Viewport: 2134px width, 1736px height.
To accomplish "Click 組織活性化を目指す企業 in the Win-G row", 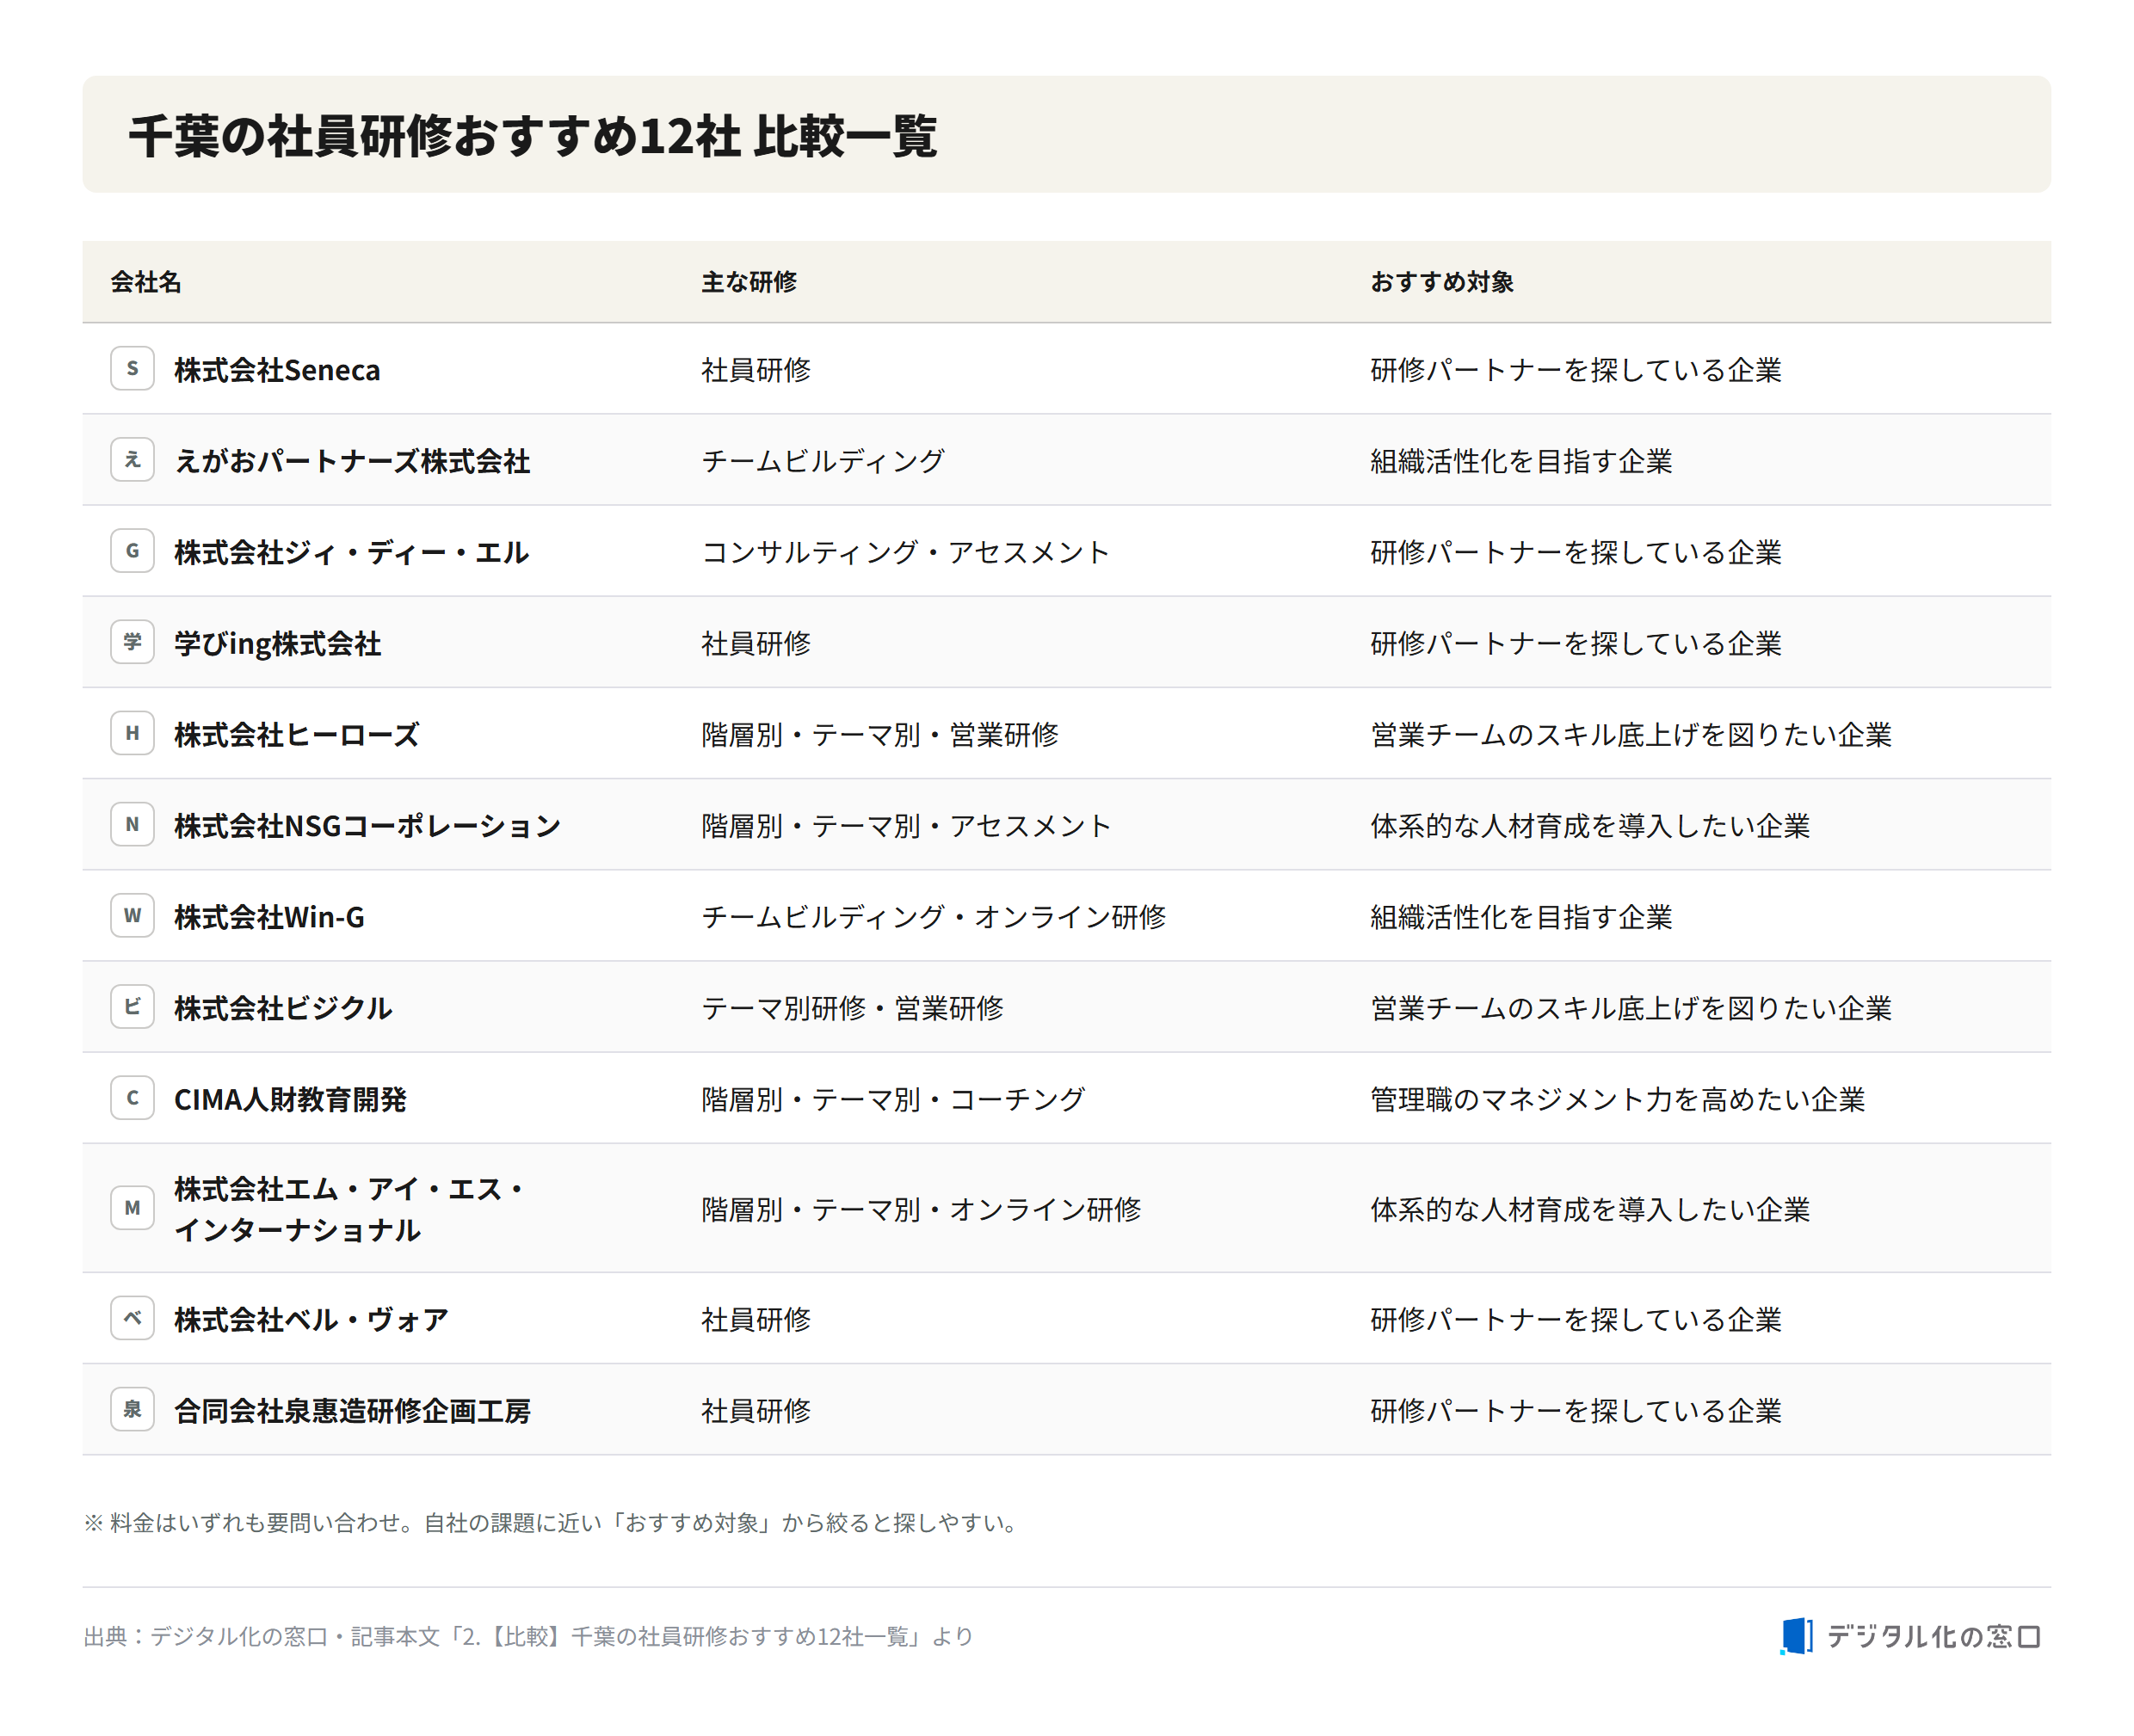I will [x=1521, y=917].
